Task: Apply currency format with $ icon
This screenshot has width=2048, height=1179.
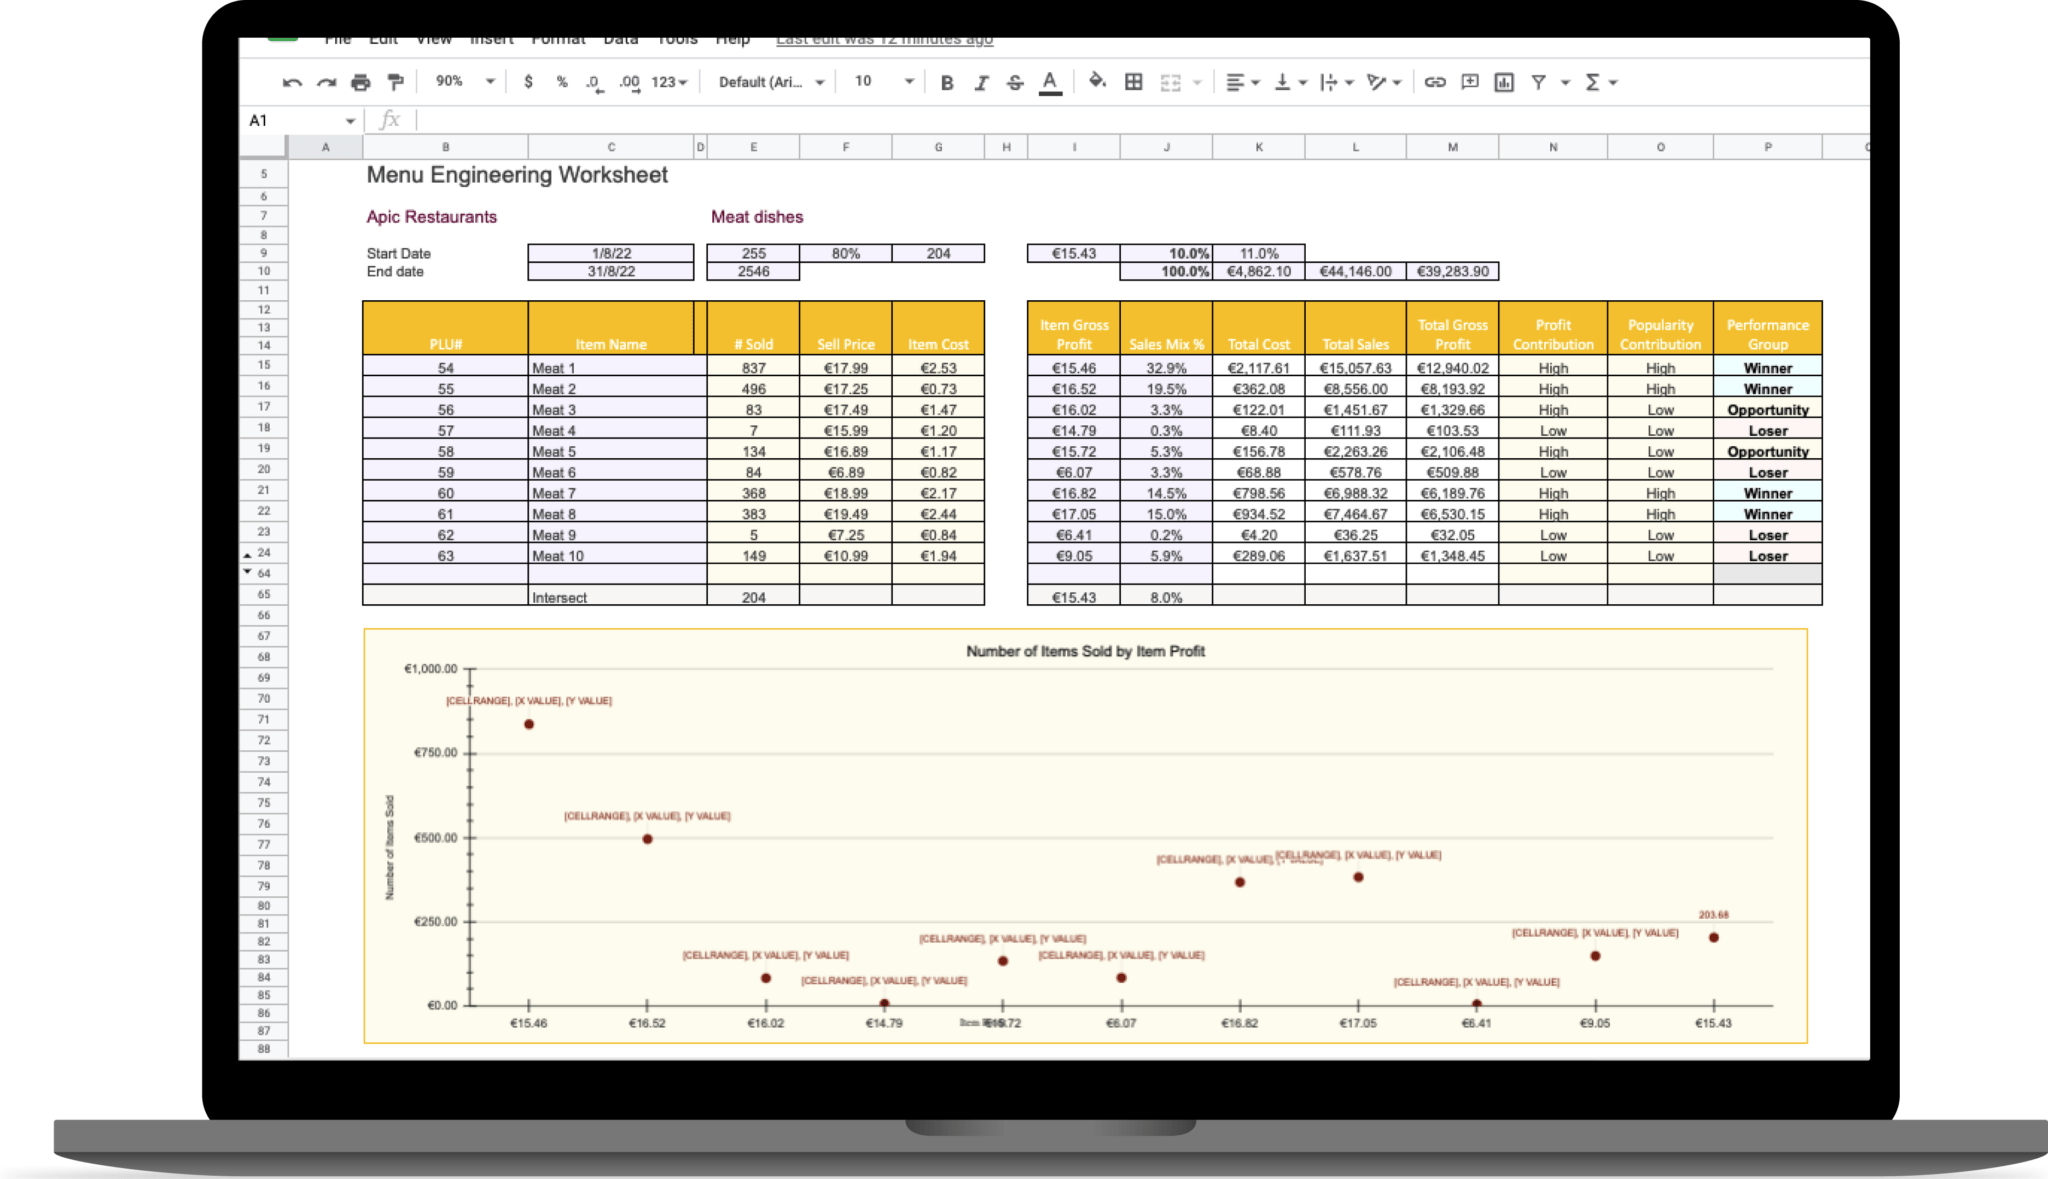Action: (x=528, y=82)
